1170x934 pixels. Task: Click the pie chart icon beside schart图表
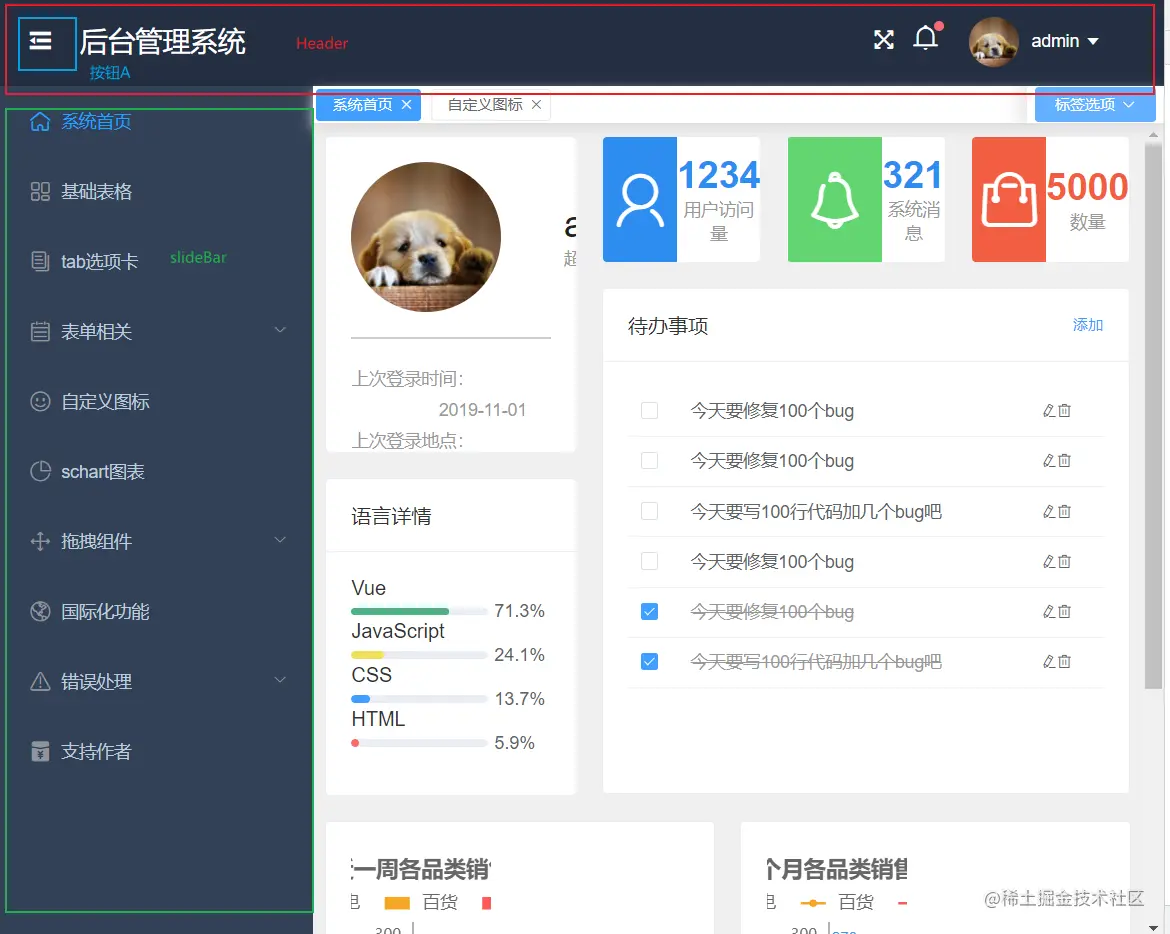[40, 471]
